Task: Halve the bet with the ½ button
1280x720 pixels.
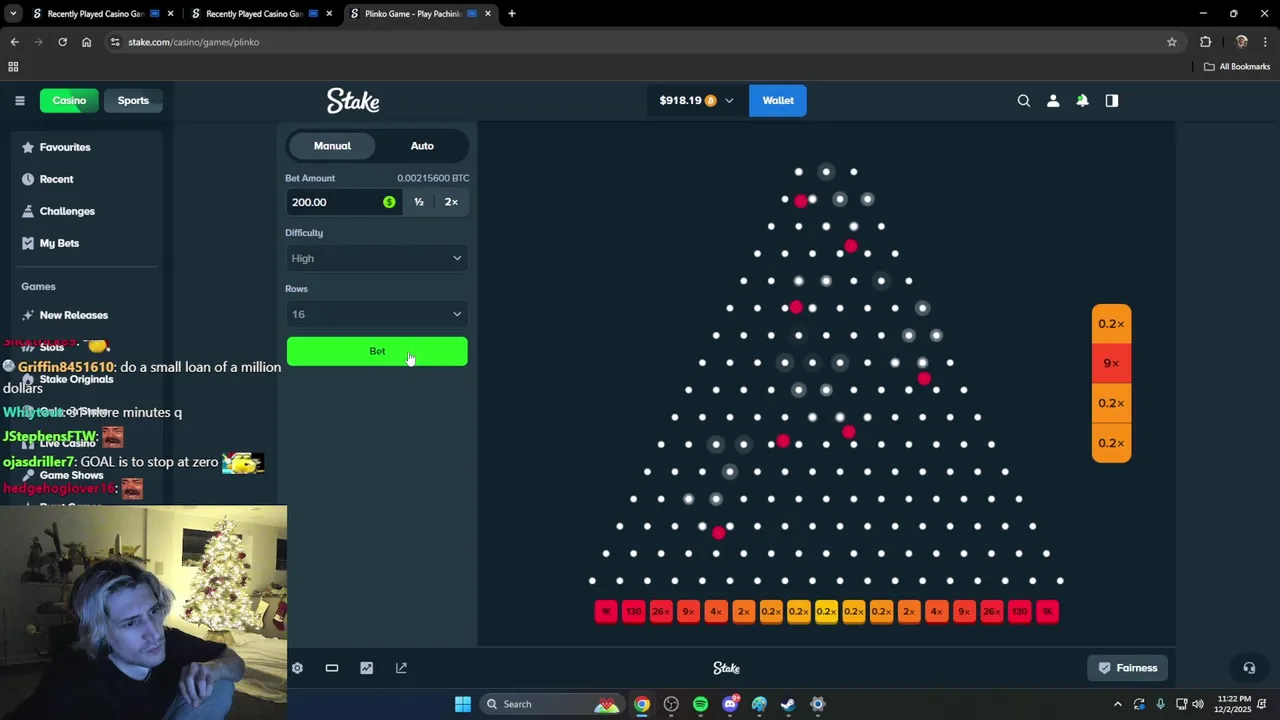Action: click(x=419, y=202)
